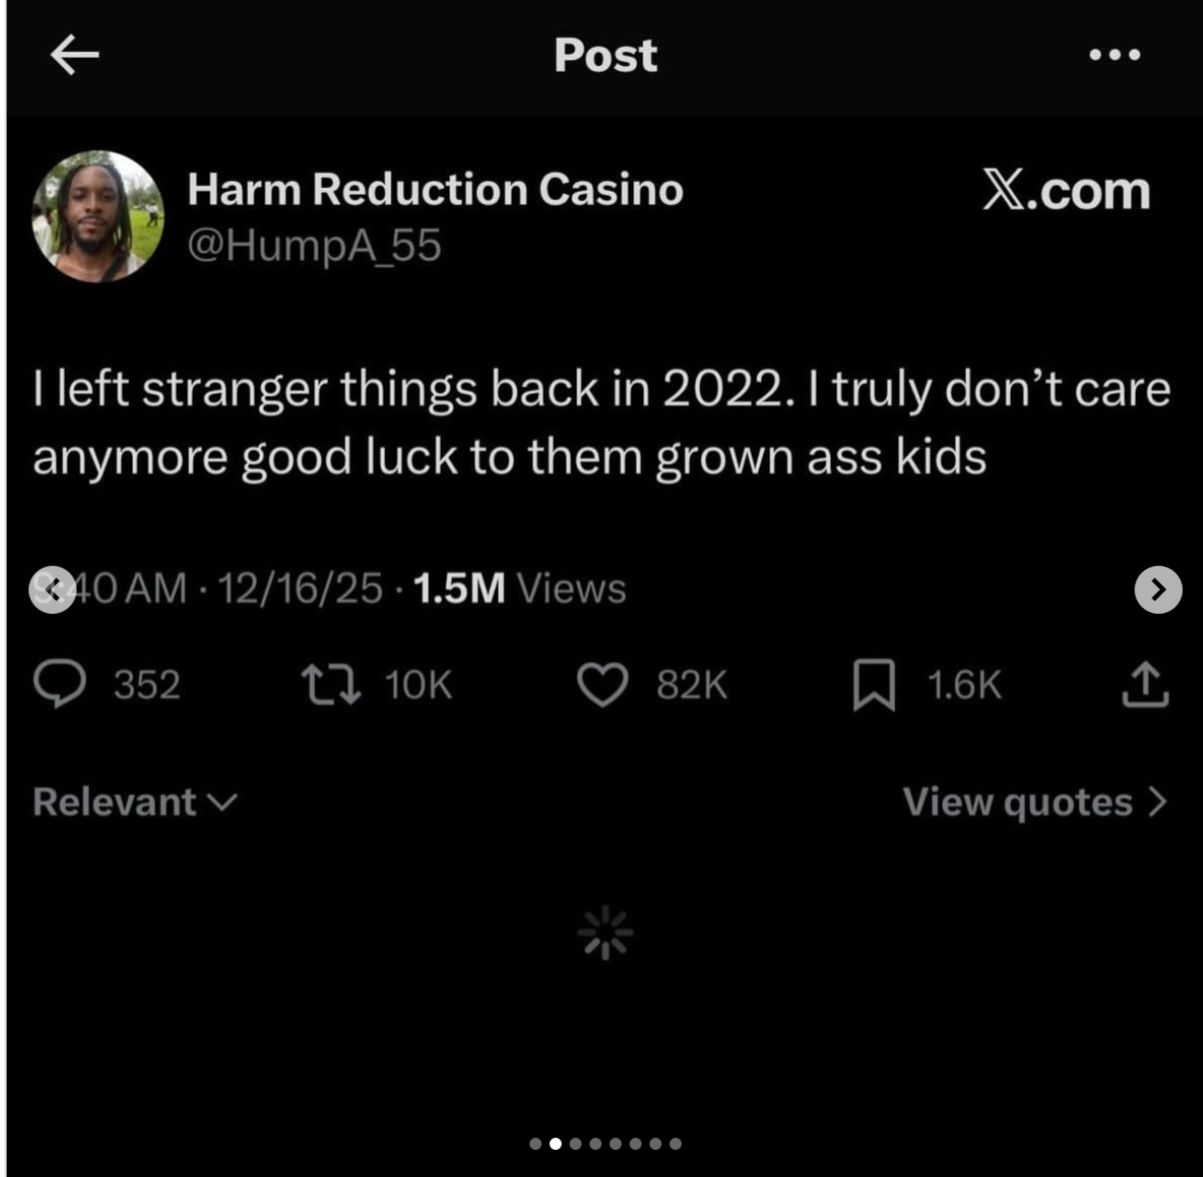View the 1.5M Views analytics
The image size is (1203, 1177).
519,588
